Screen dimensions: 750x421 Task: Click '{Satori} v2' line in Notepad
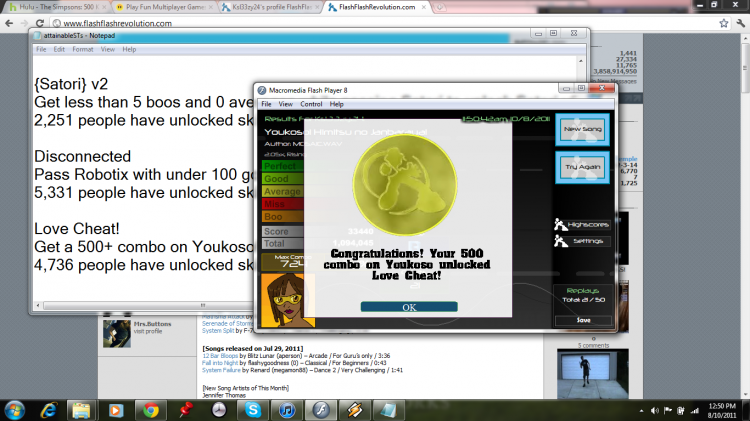(x=71, y=84)
